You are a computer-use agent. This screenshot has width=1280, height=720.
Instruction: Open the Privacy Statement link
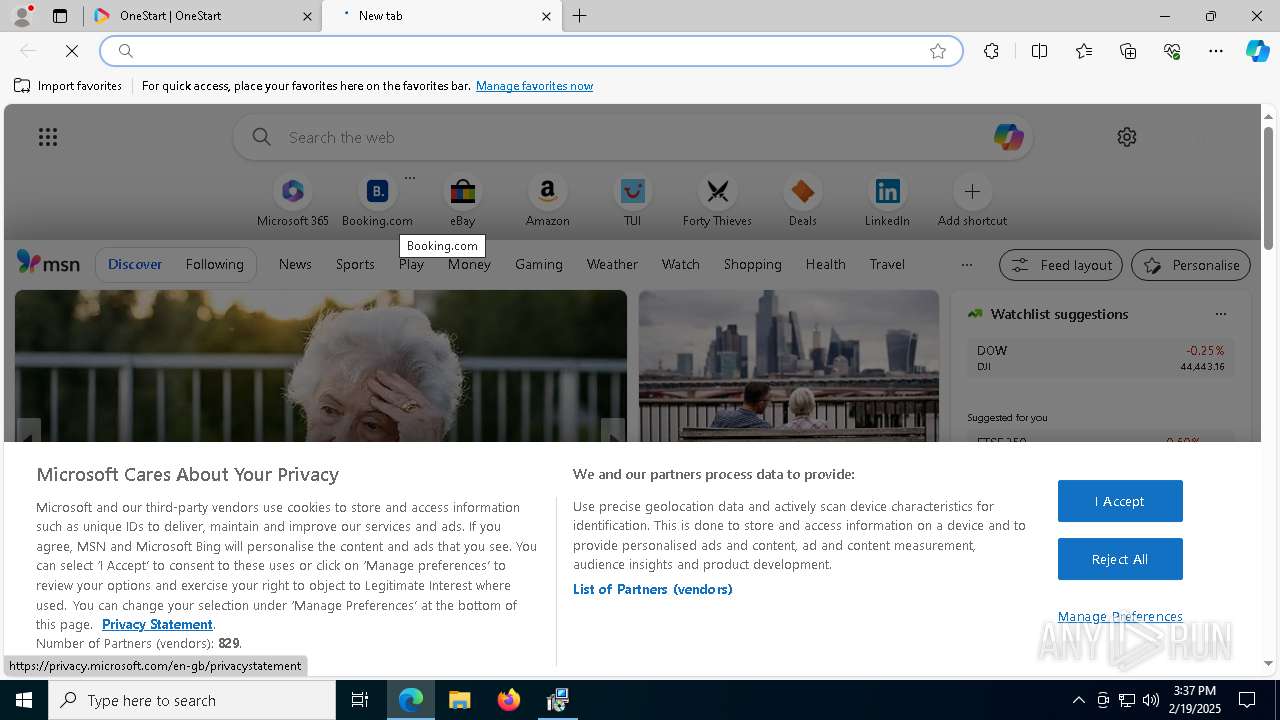pos(157,624)
